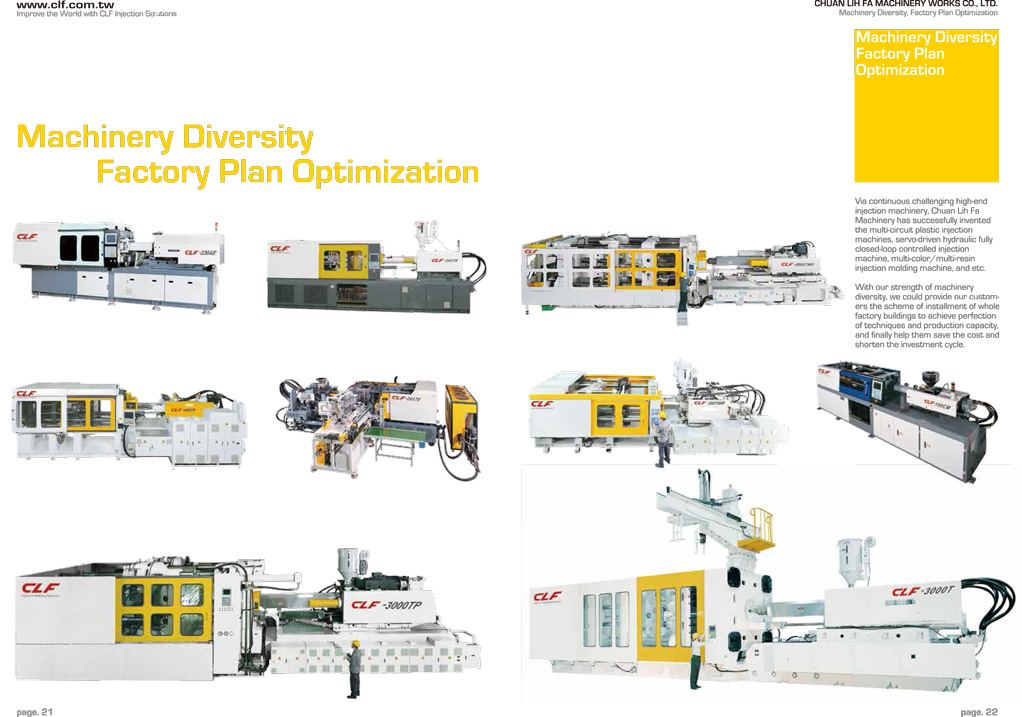The width and height of the screenshot is (1023, 717).
Task: Select the dark grey-base machine with yellow door
Action: coord(376,269)
